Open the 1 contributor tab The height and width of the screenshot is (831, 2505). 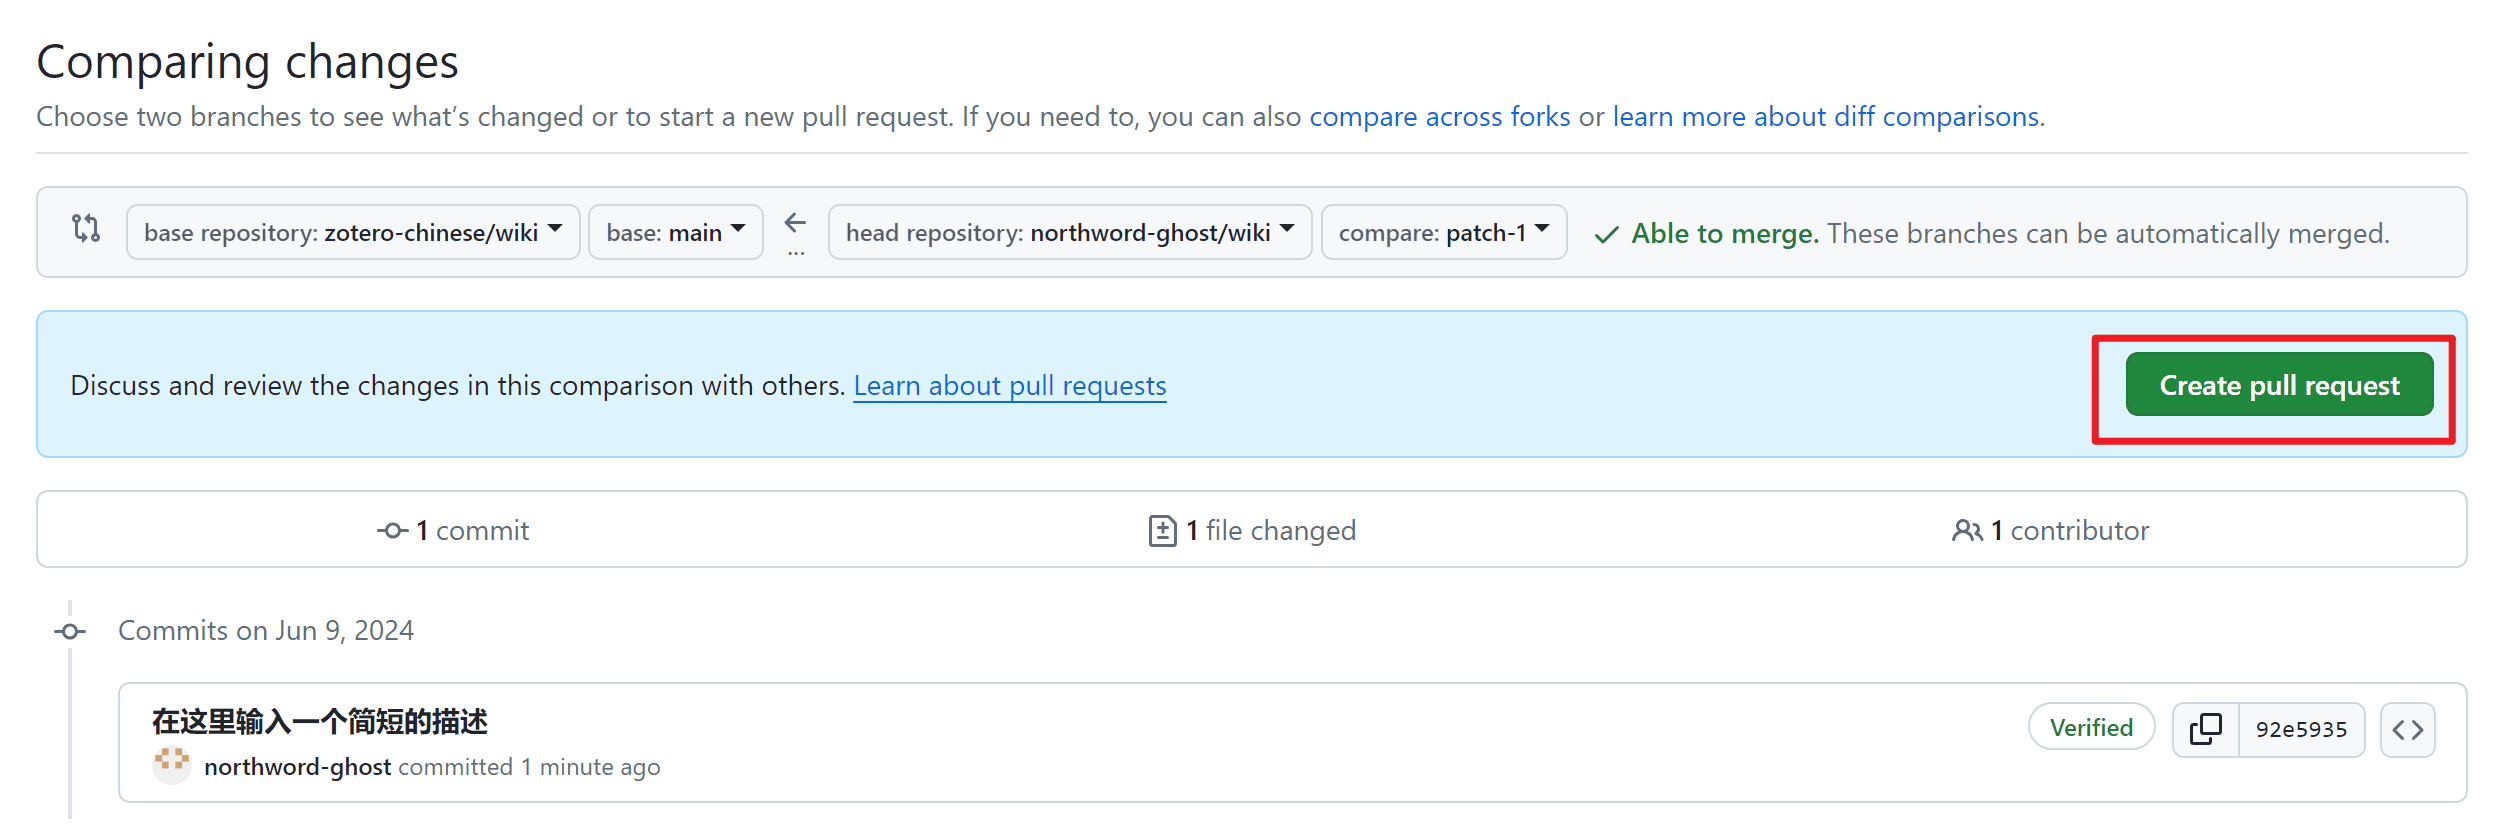[x=2051, y=531]
